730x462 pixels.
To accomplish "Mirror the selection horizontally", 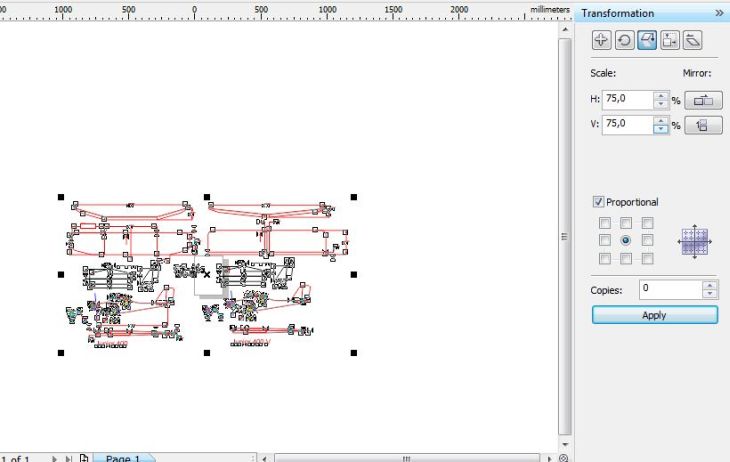I will (703, 100).
